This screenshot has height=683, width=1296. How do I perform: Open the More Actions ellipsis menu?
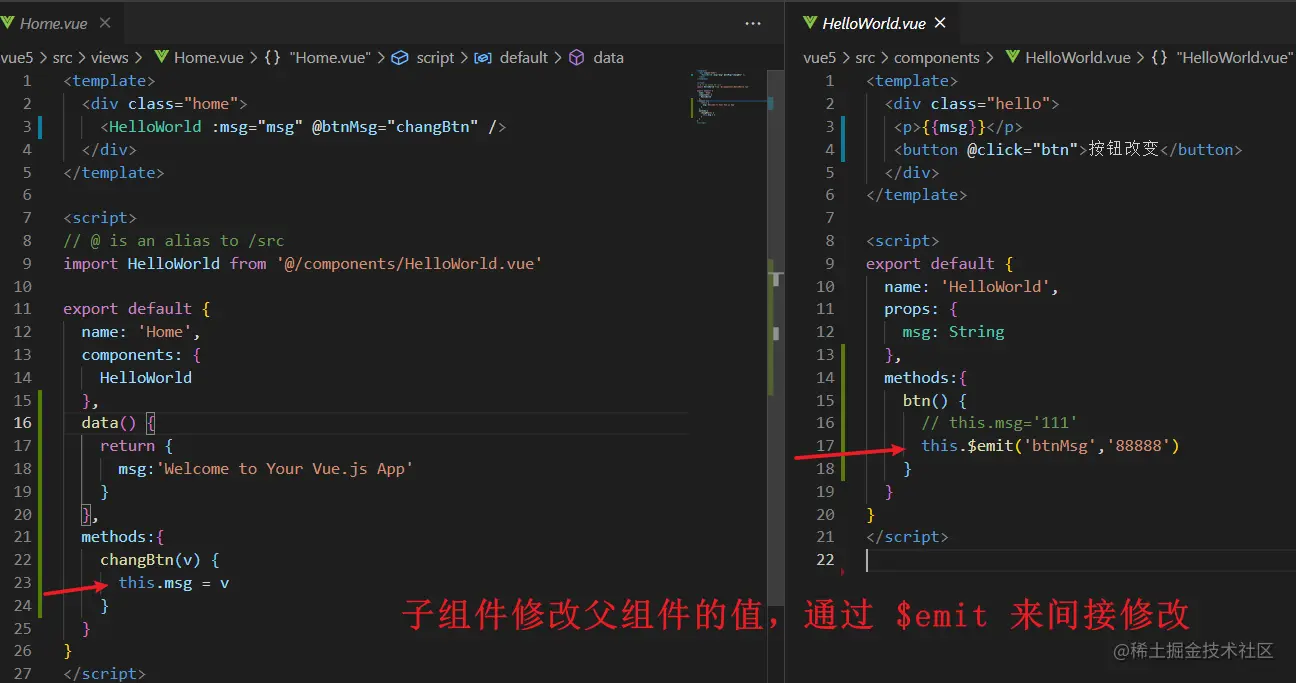[753, 23]
